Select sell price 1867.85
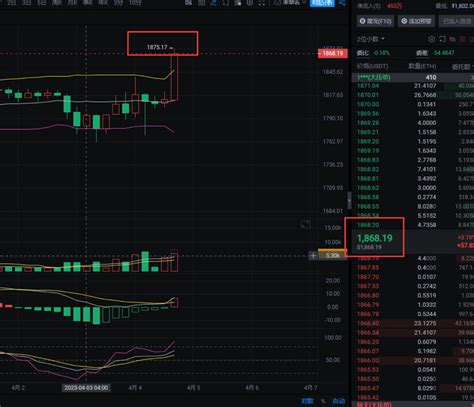Viewport: 474px width, 407px height. pos(368,268)
